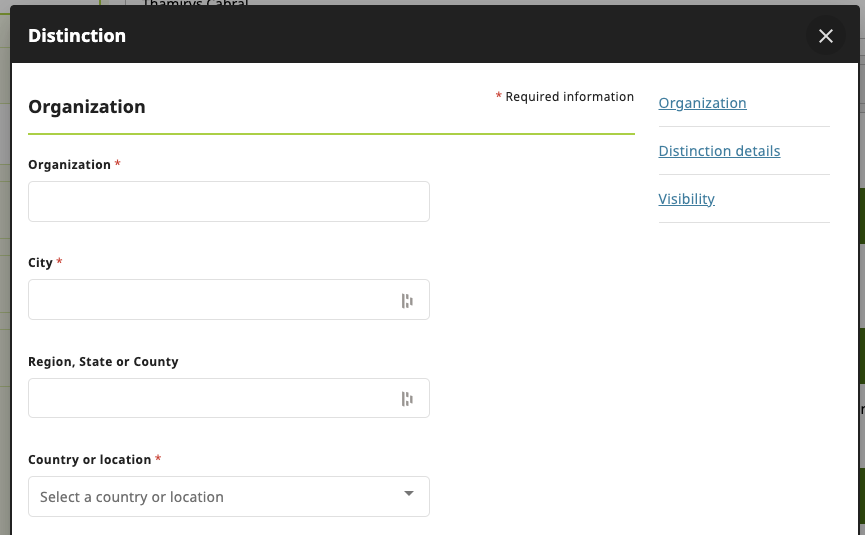Viewport: 865px width, 535px height.
Task: Click the Thamirys Cabral name behind the dialog
Action: click(195, 4)
